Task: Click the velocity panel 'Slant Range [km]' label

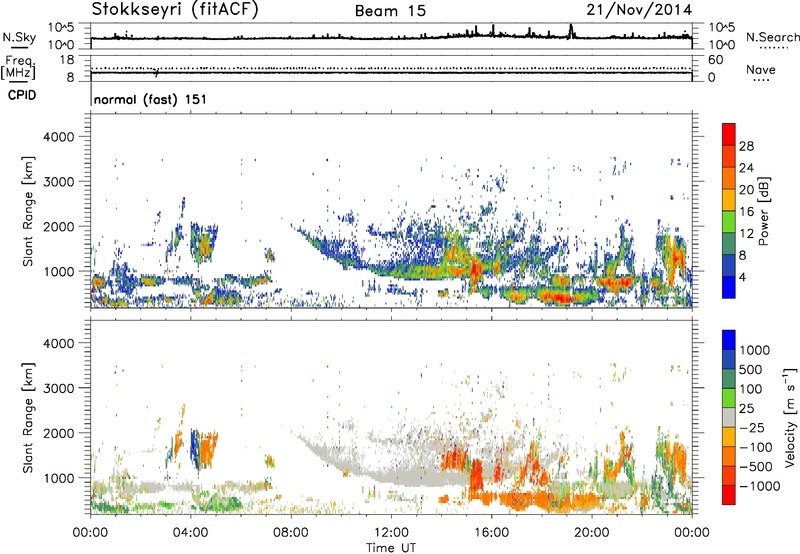Action: (29, 417)
